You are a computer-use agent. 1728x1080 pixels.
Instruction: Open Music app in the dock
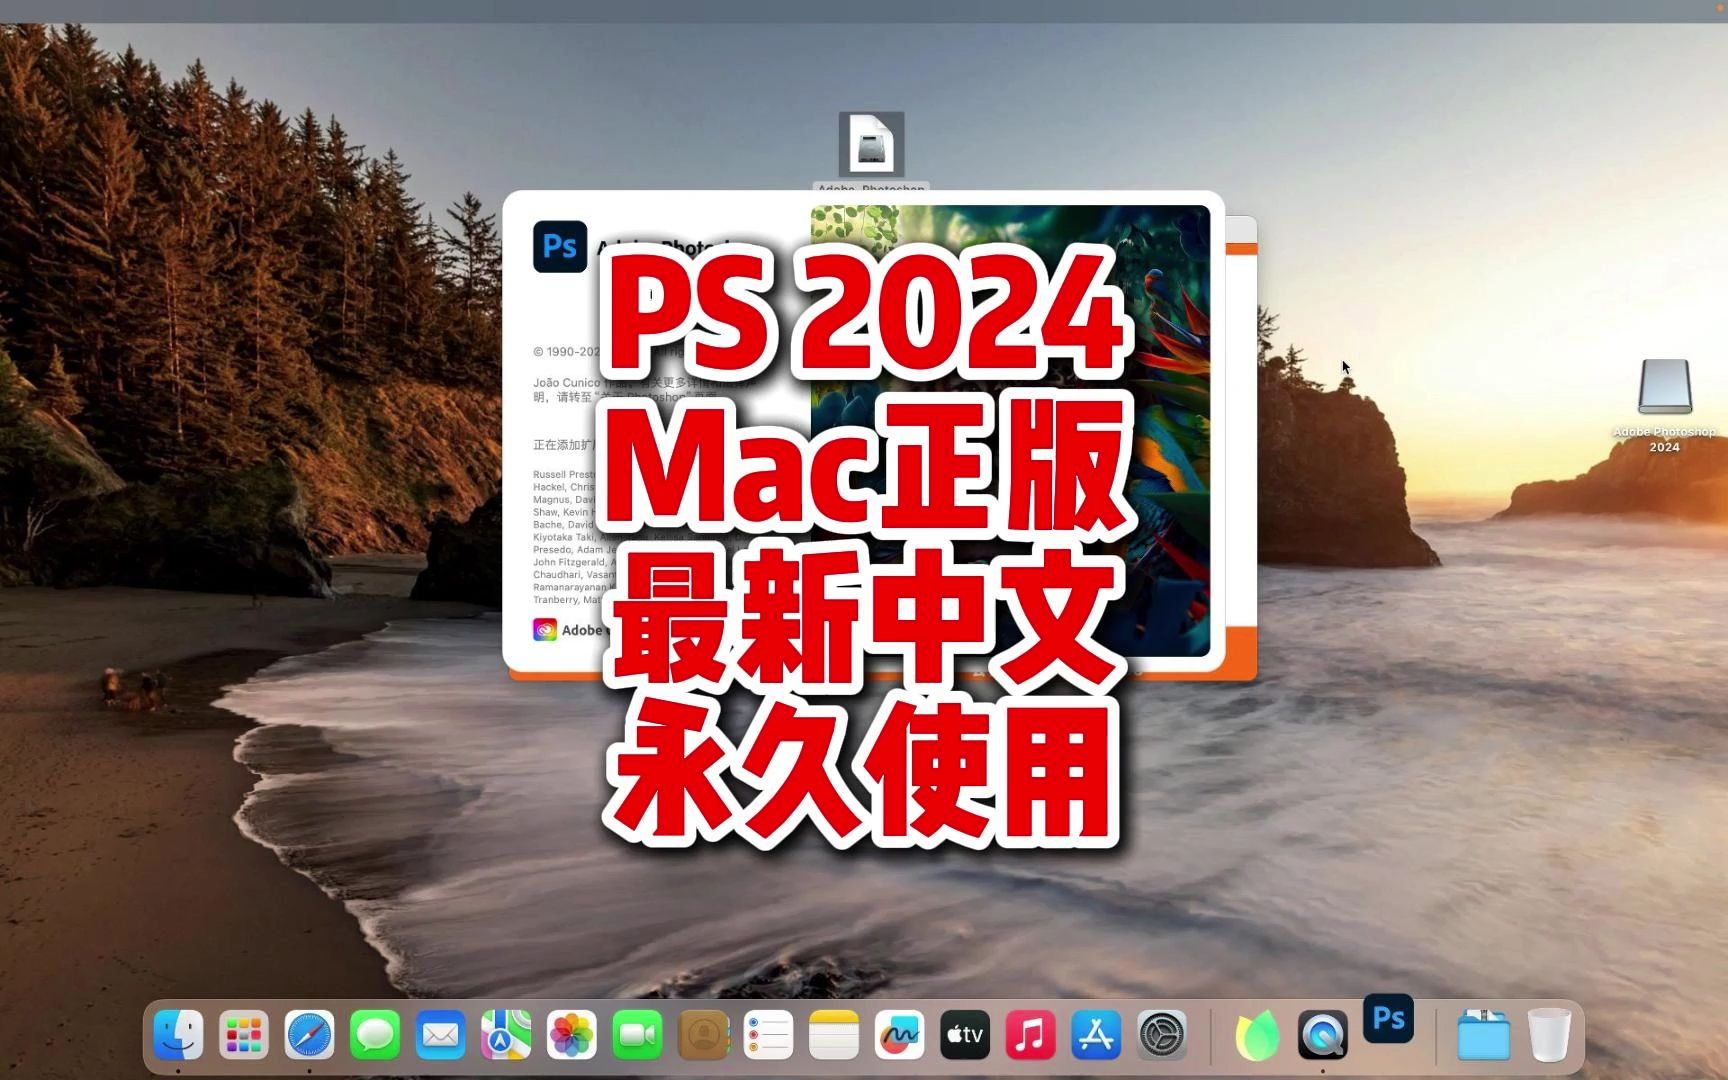(1031, 1035)
